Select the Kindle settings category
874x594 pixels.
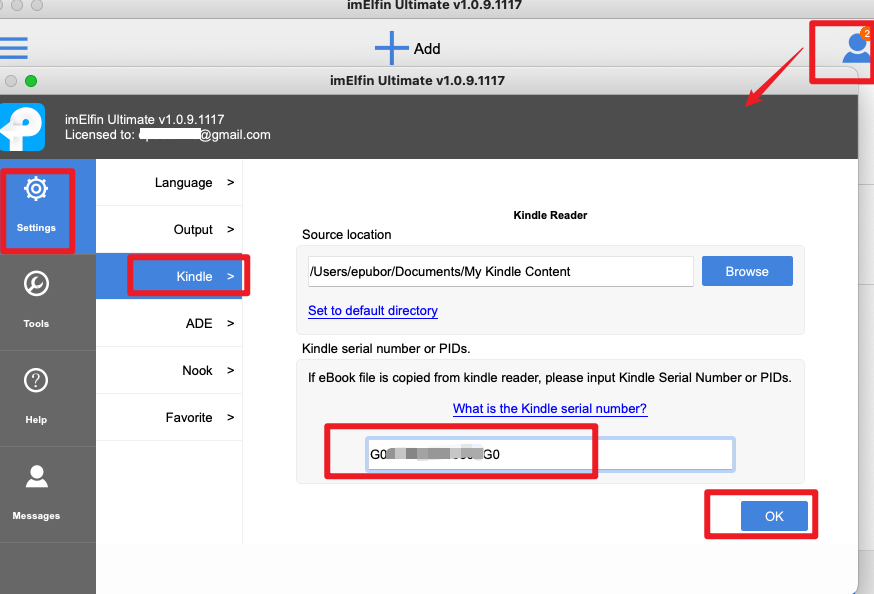coord(169,276)
